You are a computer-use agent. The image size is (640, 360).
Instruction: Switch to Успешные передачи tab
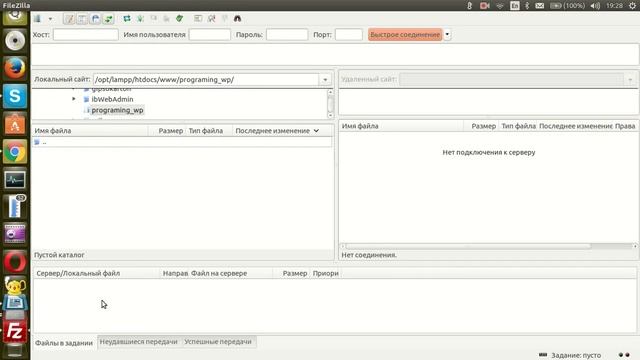click(218, 342)
